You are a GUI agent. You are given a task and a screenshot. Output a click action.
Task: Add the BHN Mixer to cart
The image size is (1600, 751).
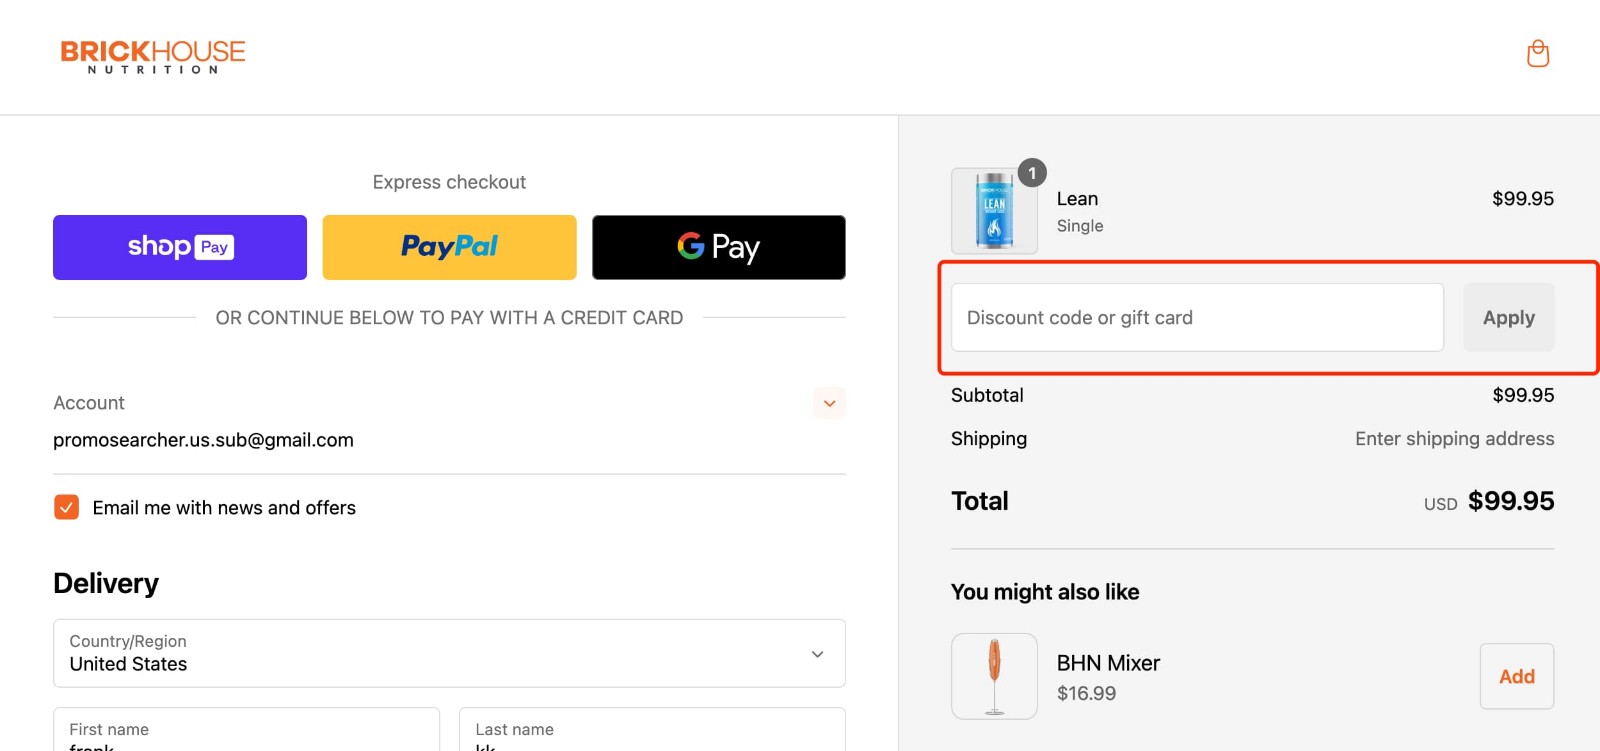[1517, 676]
